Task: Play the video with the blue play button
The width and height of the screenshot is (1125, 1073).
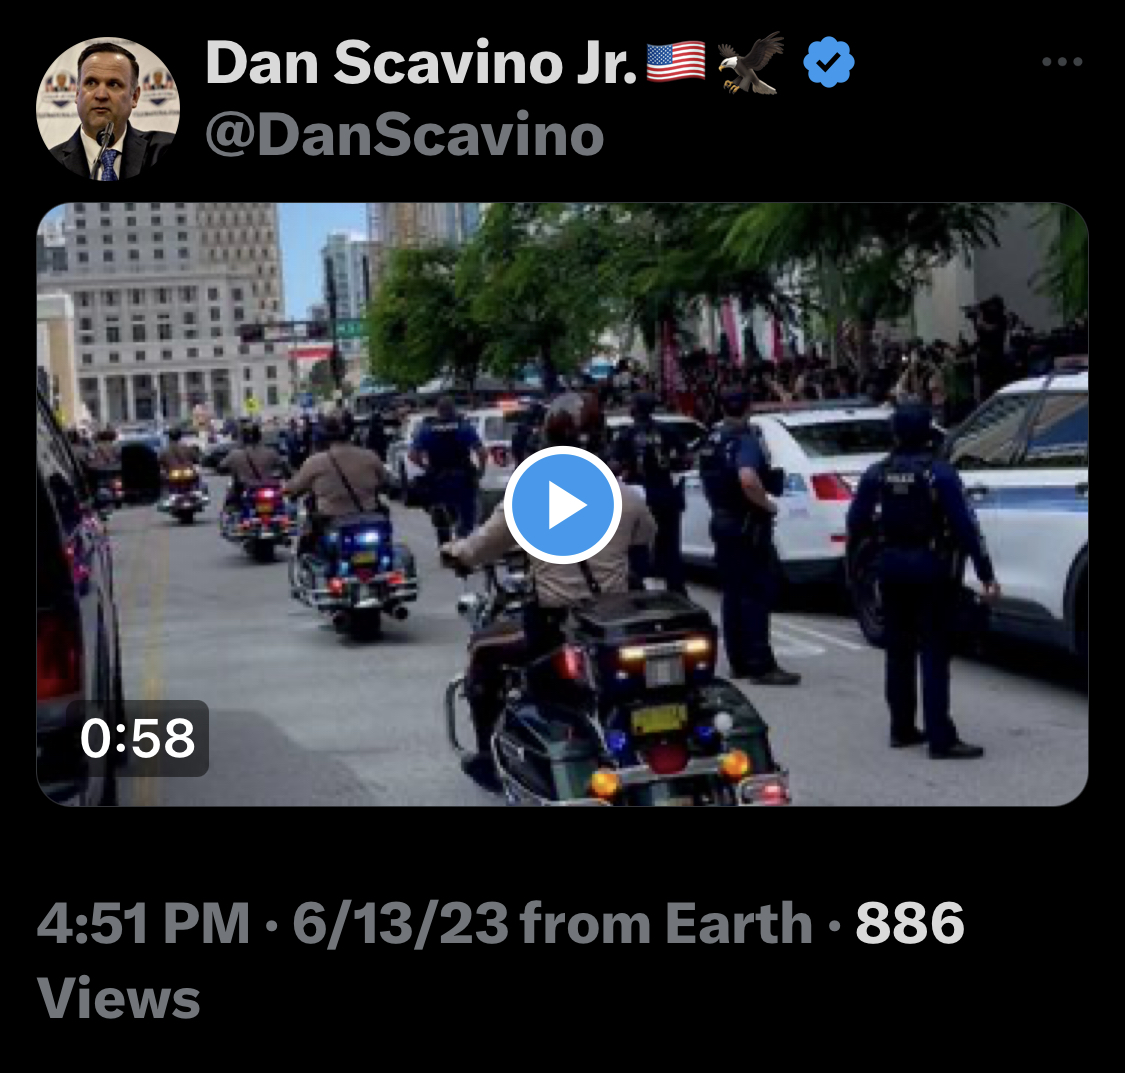Action: (x=562, y=505)
